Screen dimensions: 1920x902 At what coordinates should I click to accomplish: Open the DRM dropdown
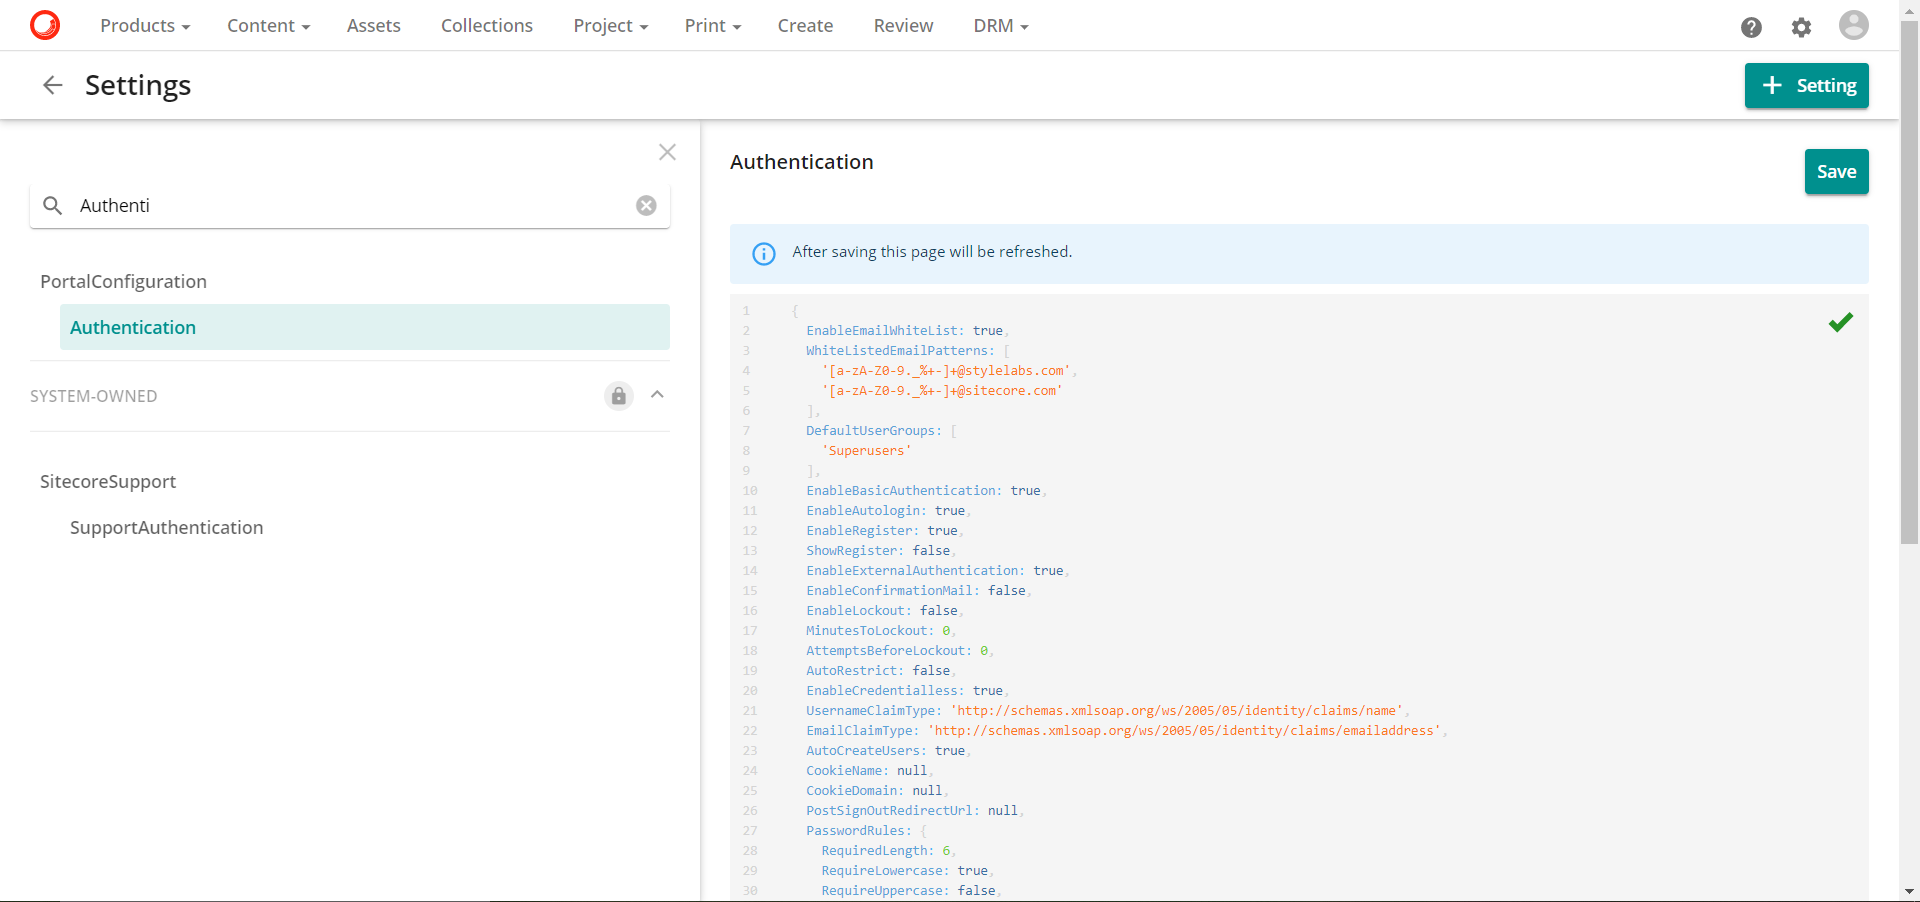coord(1000,25)
